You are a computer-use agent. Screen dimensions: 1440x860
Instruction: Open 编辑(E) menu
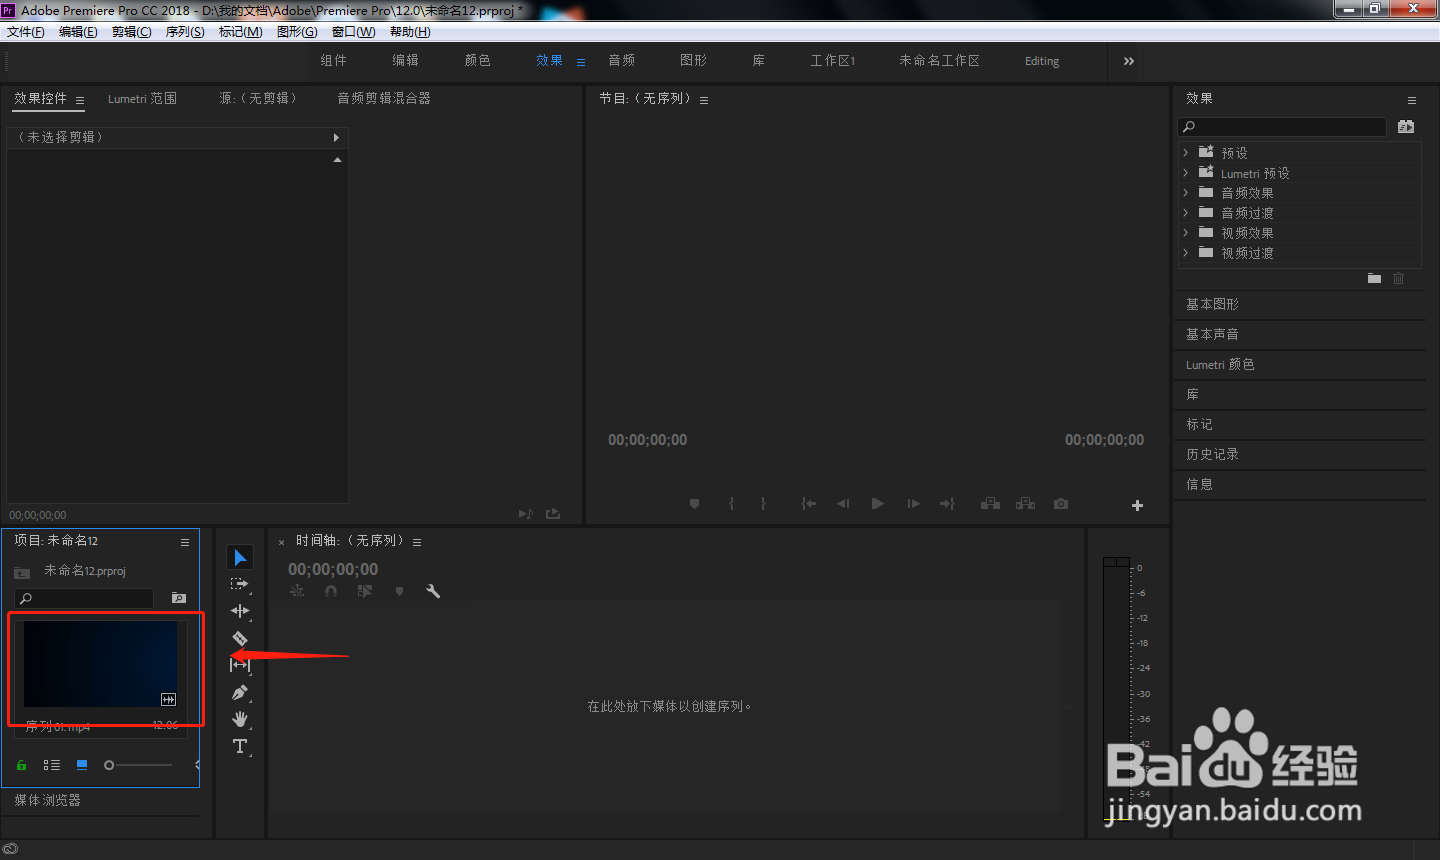coord(78,32)
